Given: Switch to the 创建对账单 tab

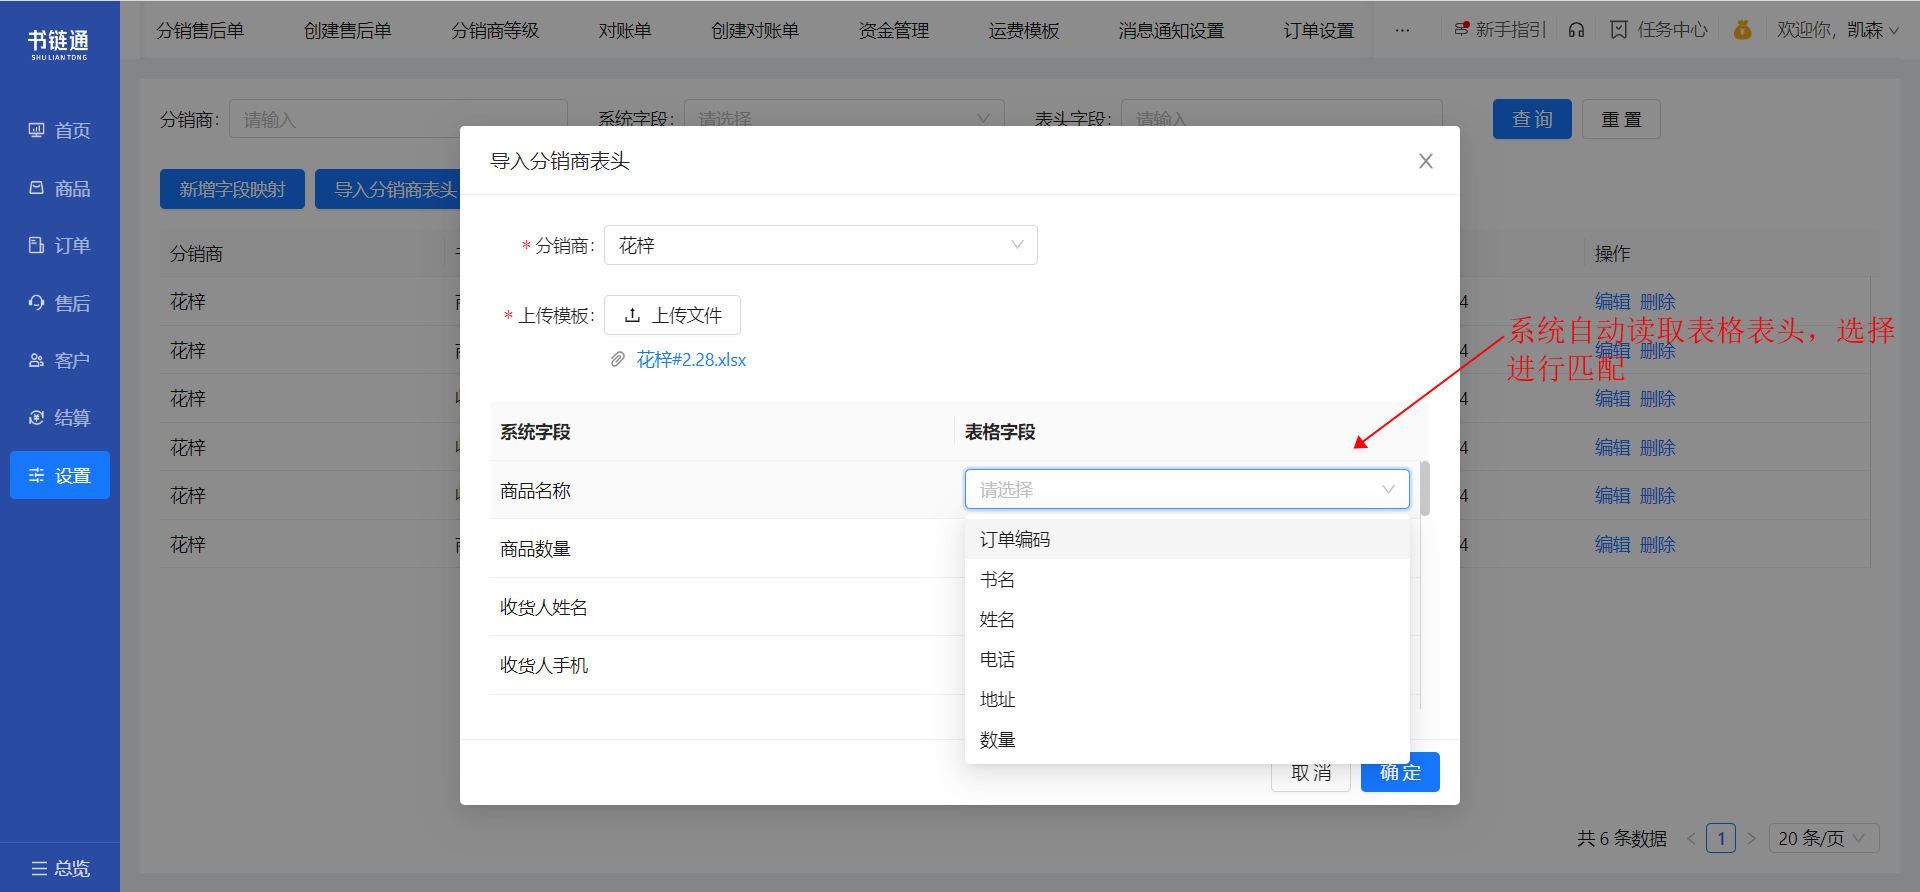Looking at the screenshot, I should (755, 30).
